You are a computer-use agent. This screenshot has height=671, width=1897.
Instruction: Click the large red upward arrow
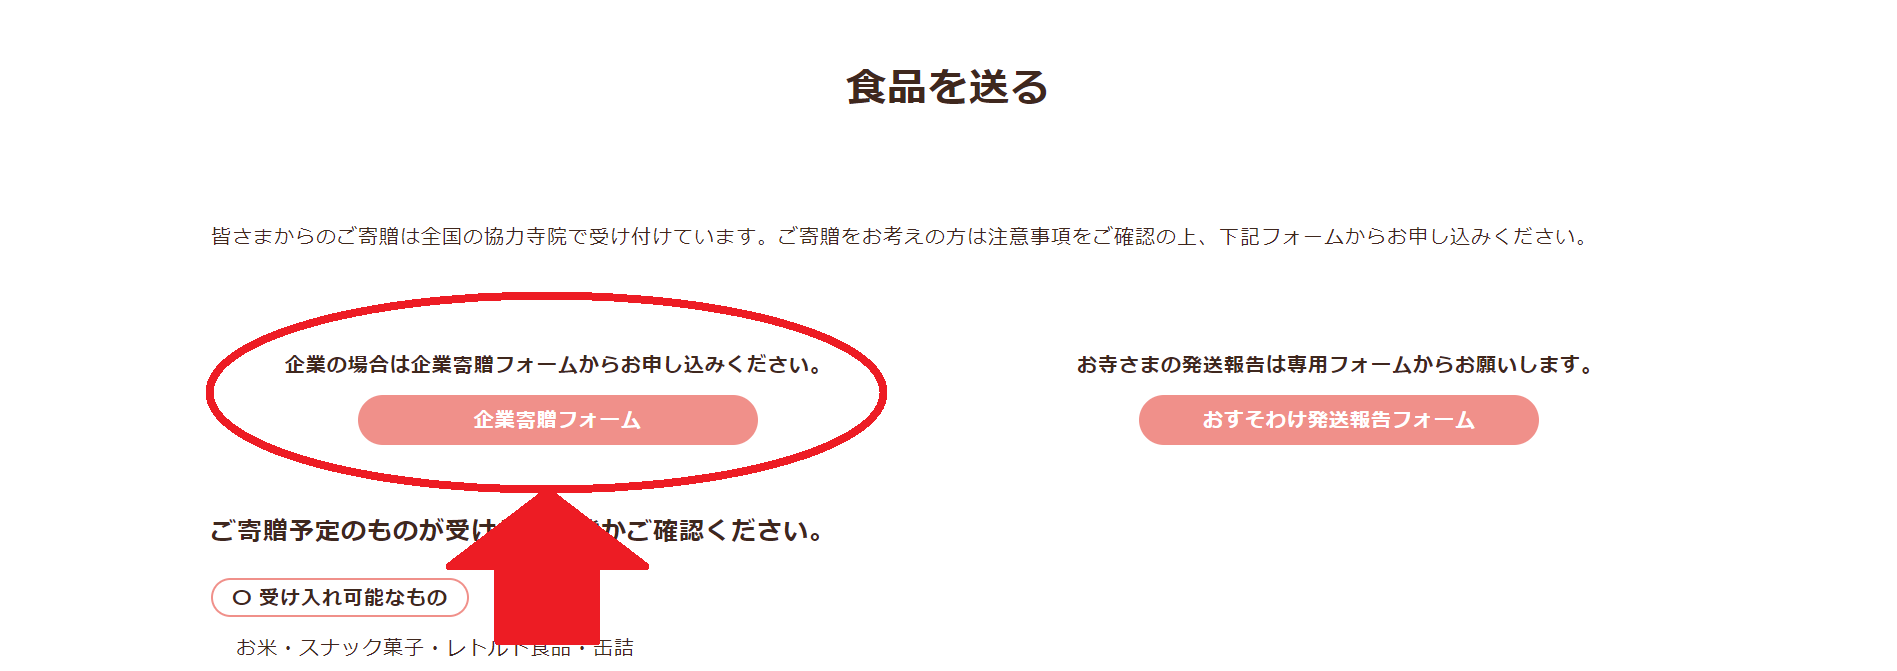pyautogui.click(x=547, y=567)
